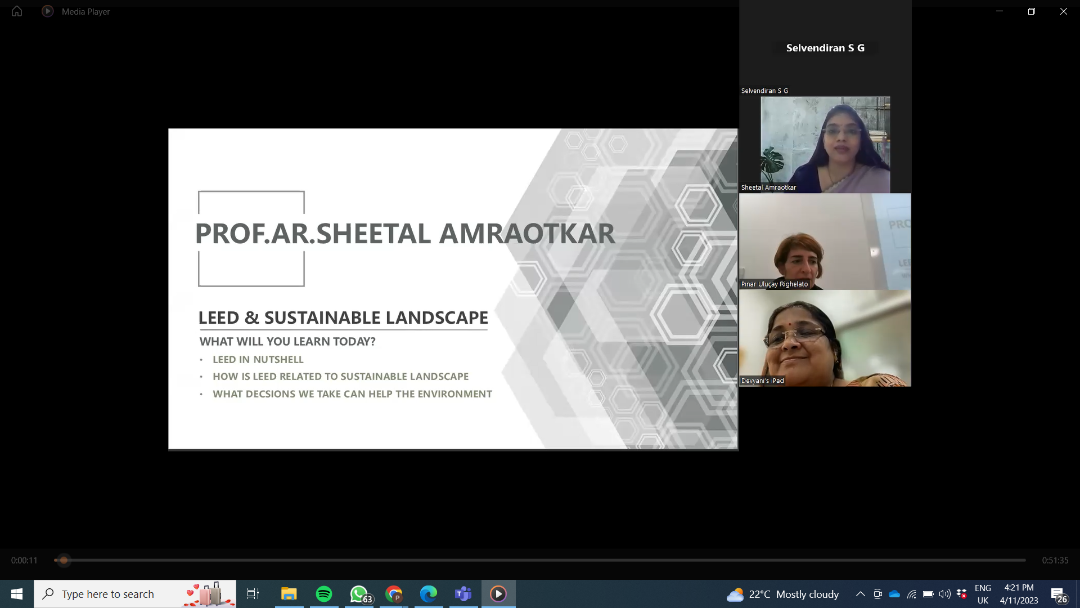Launch Google Chrome from the taskbar

click(394, 594)
